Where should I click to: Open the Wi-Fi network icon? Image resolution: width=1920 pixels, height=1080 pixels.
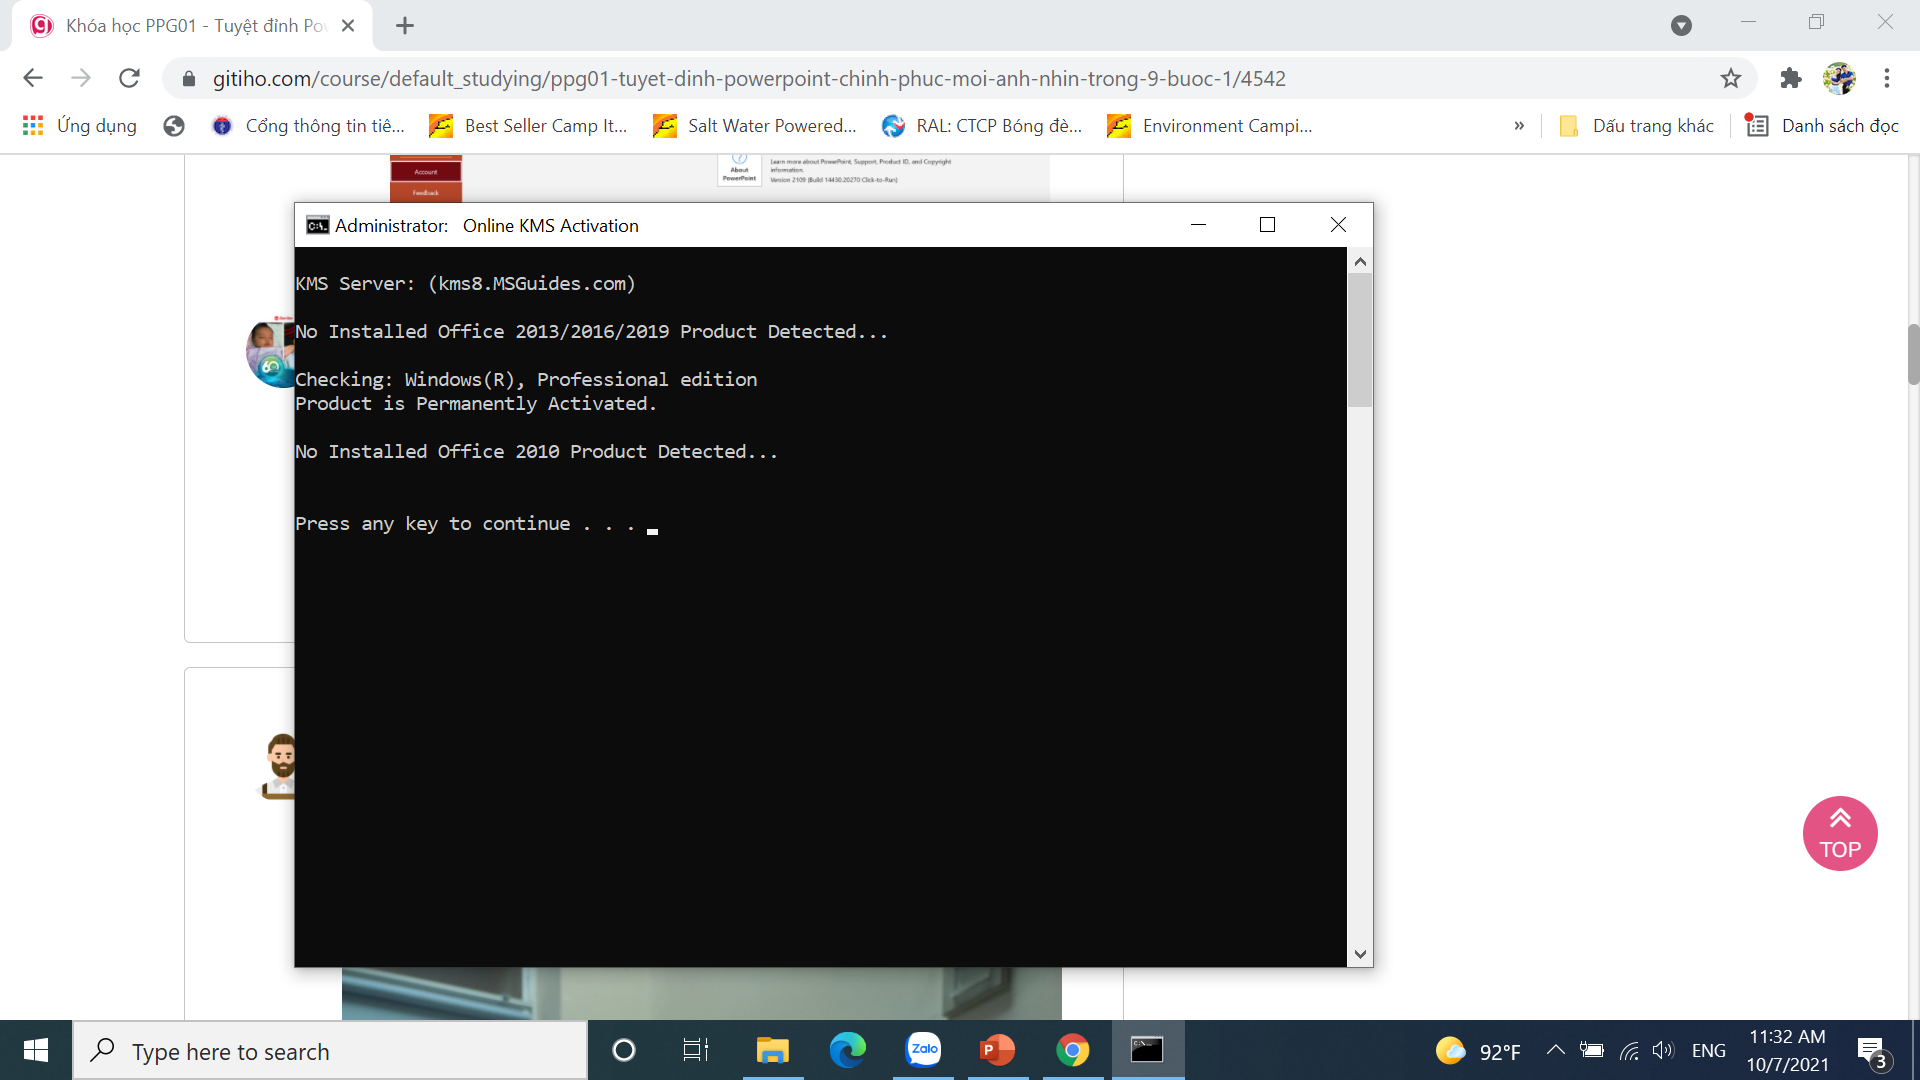click(x=1629, y=1050)
